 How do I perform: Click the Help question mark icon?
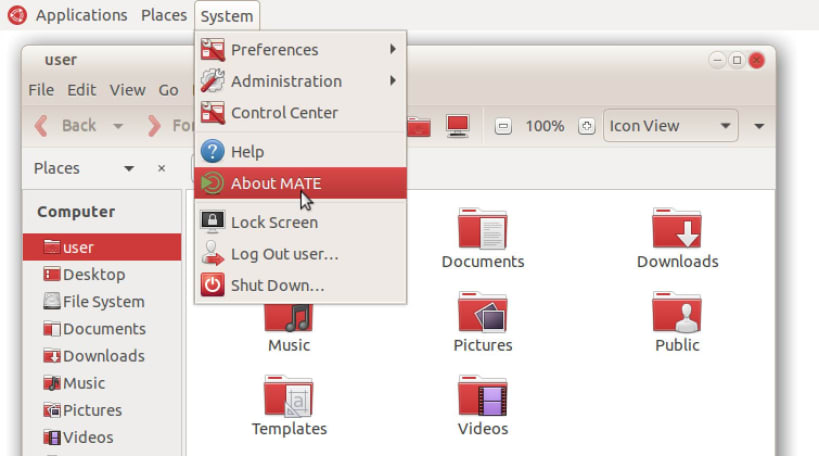point(213,151)
